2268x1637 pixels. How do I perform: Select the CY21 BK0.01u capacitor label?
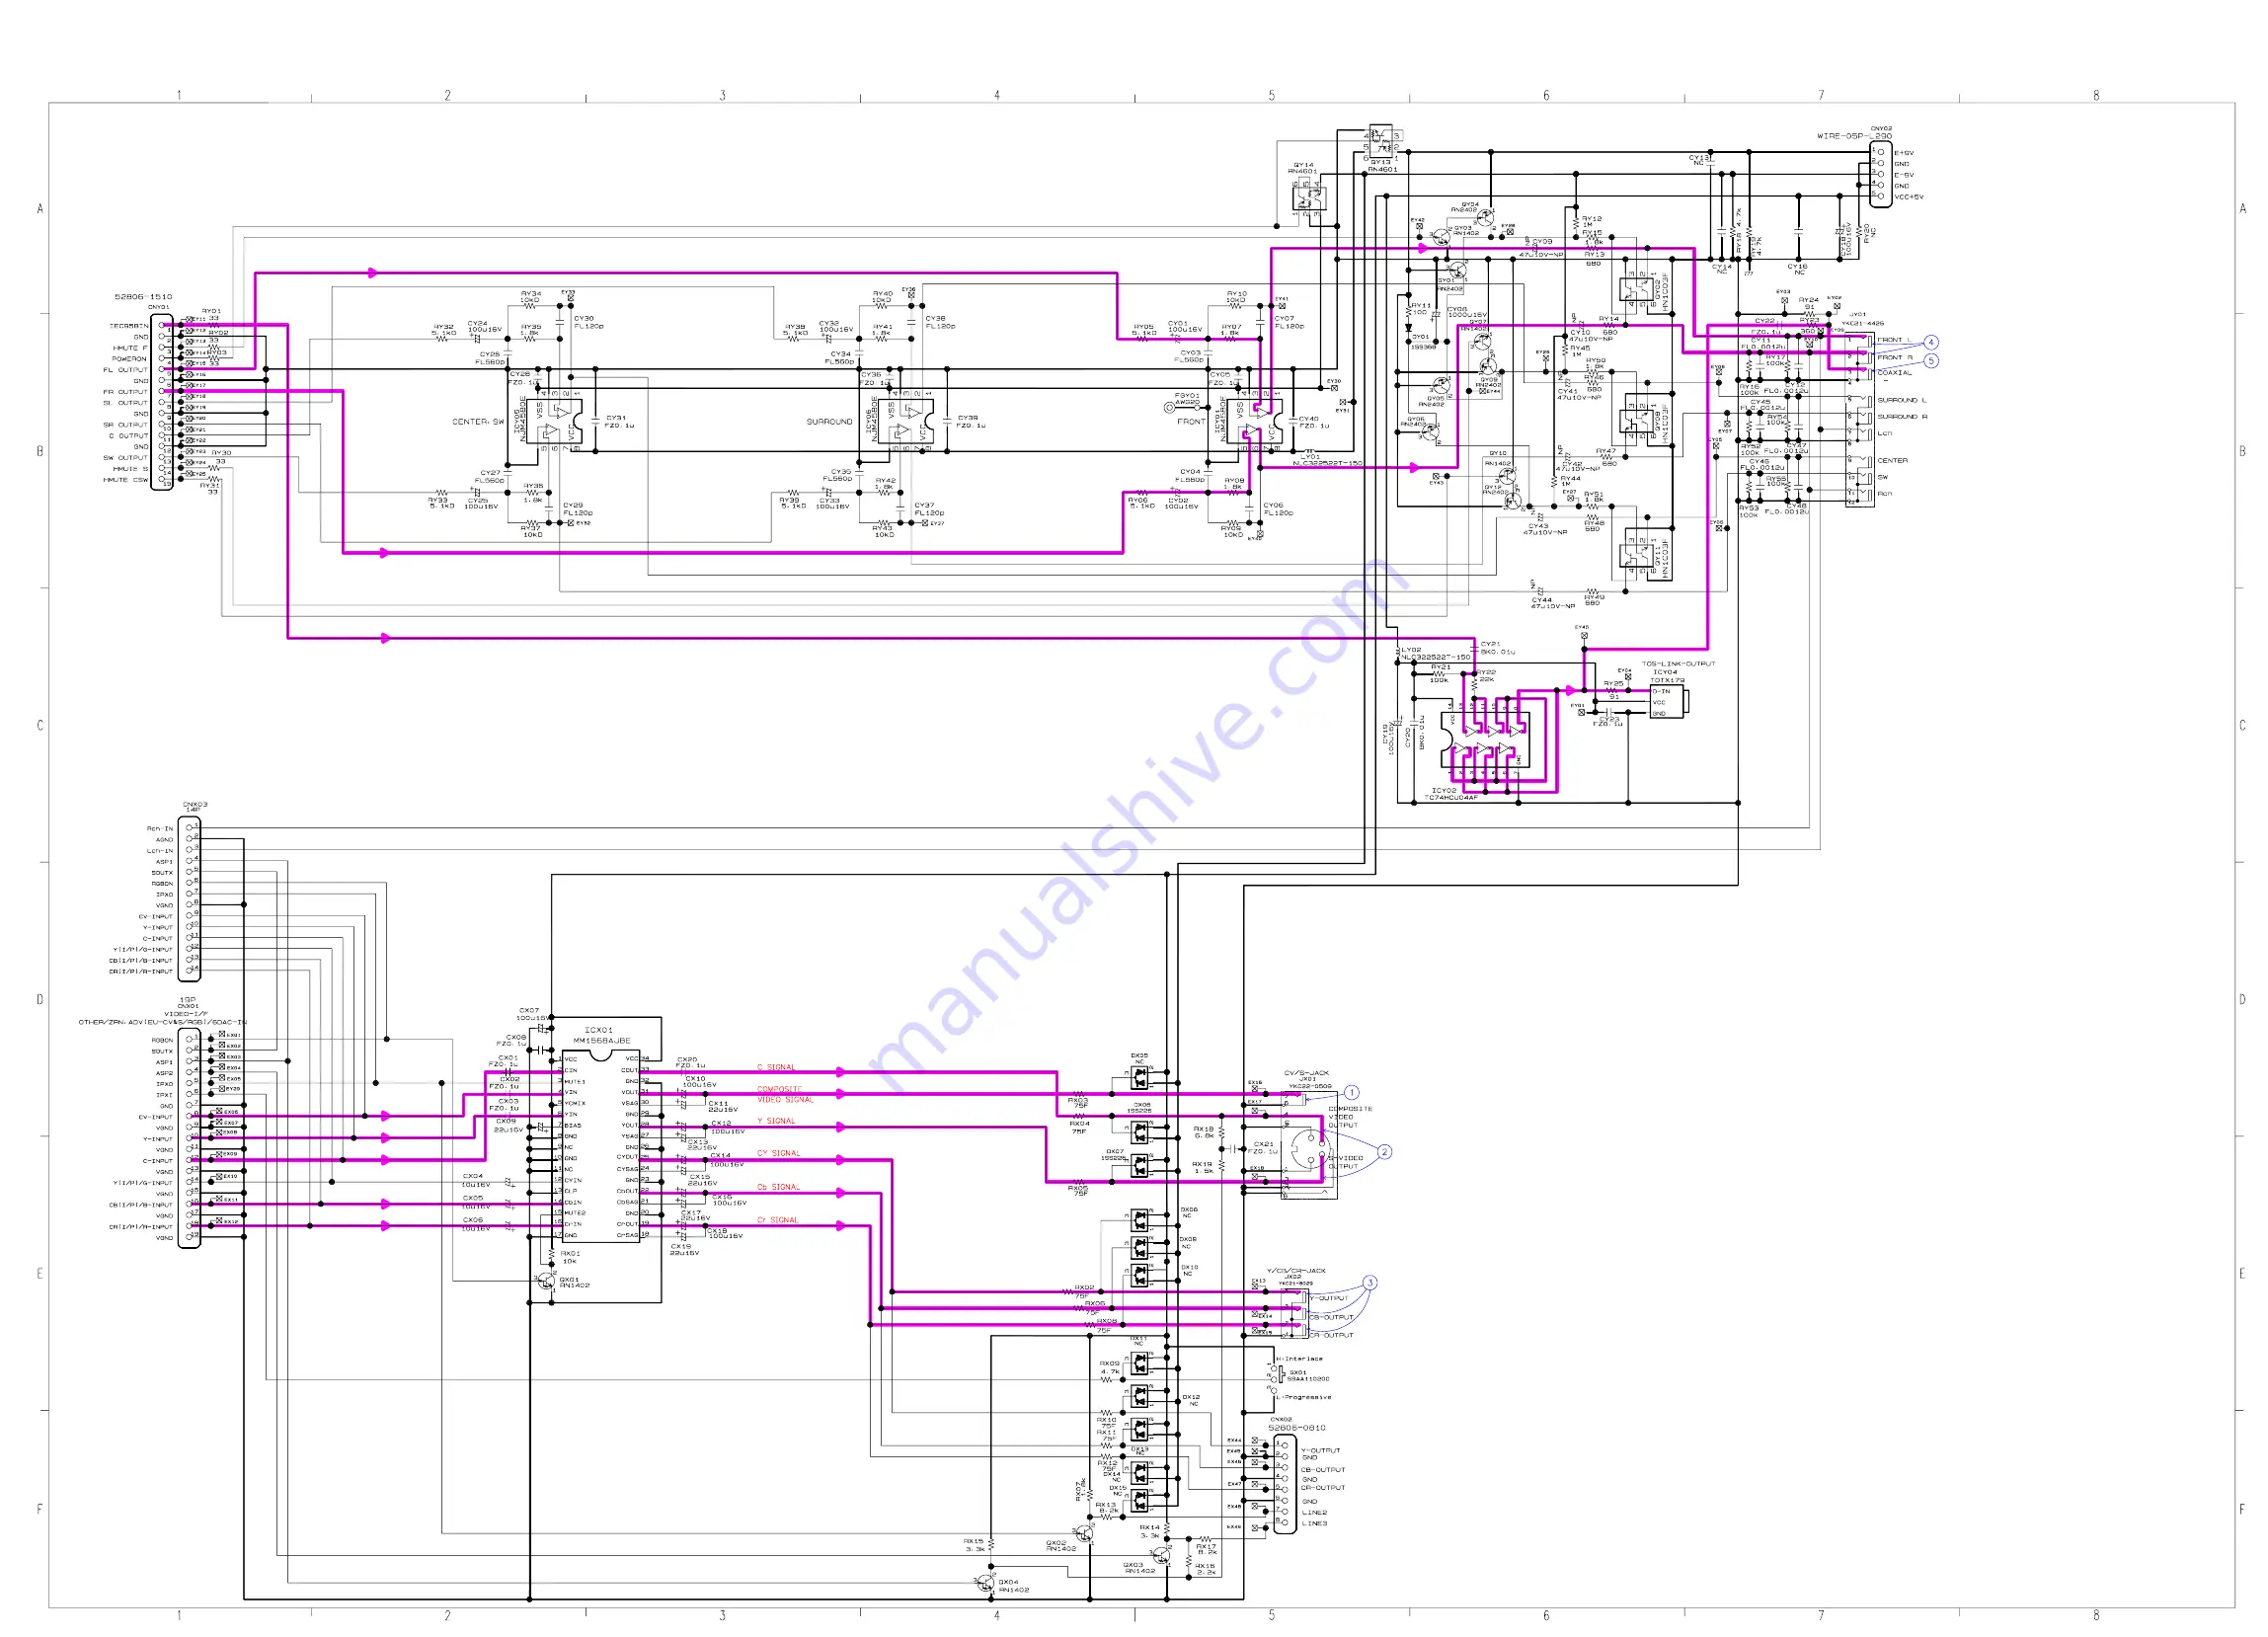pos(1497,647)
